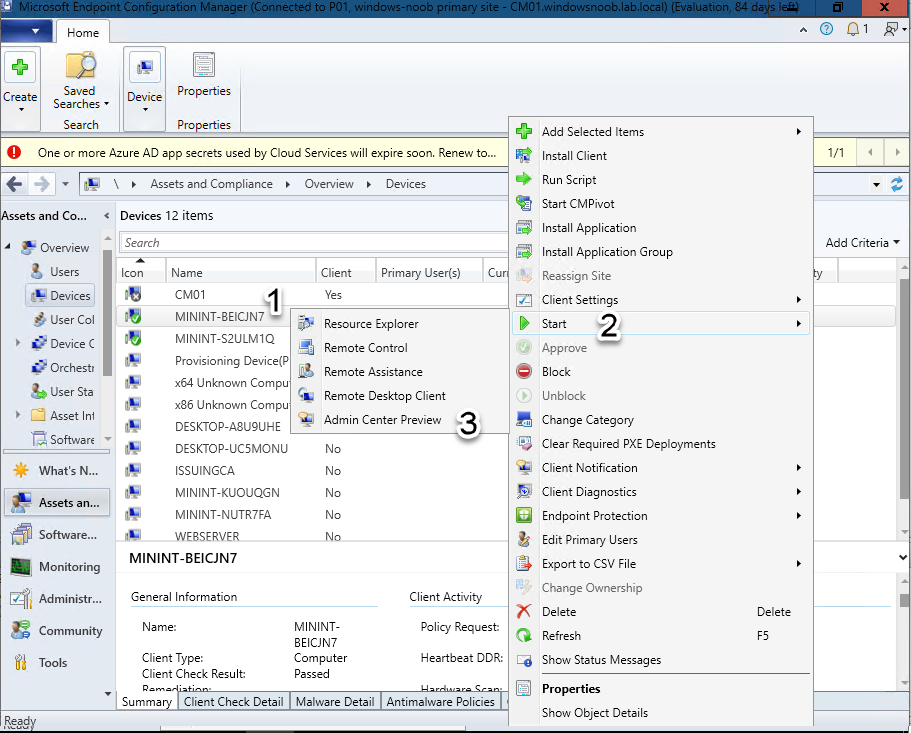The height and width of the screenshot is (733, 911).
Task: Click the Install Client menu icon
Action: [523, 156]
